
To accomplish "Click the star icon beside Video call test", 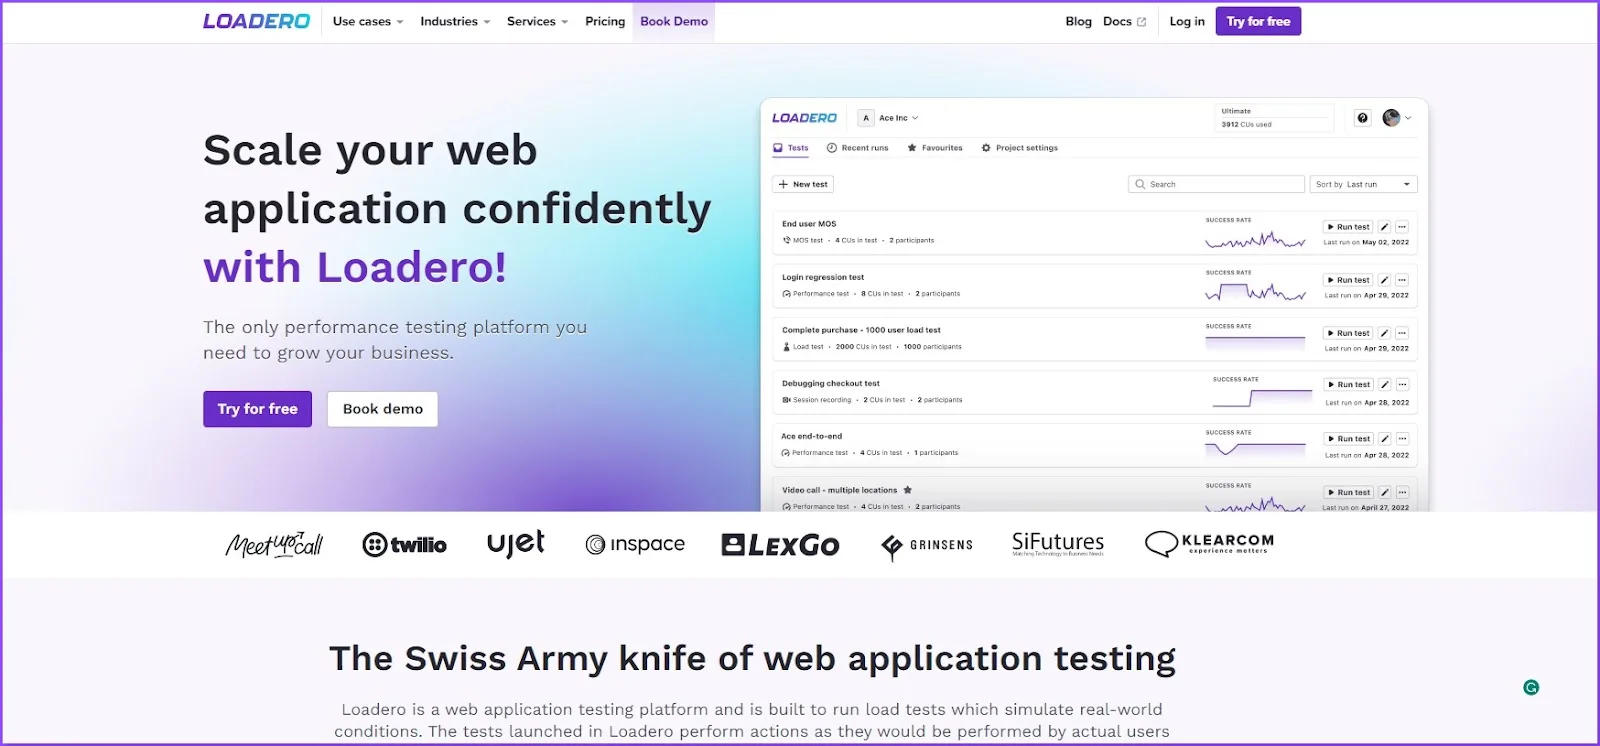I will click(908, 490).
